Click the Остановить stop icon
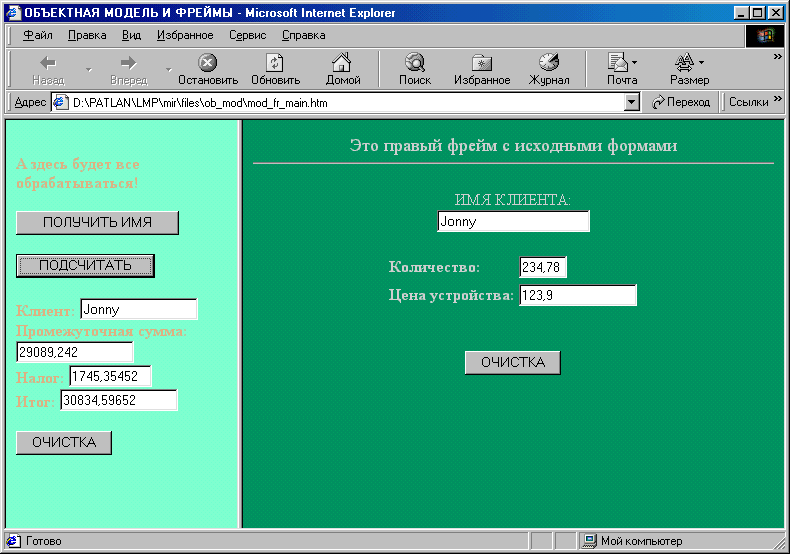This screenshot has height=554, width=790. pyautogui.click(x=208, y=63)
